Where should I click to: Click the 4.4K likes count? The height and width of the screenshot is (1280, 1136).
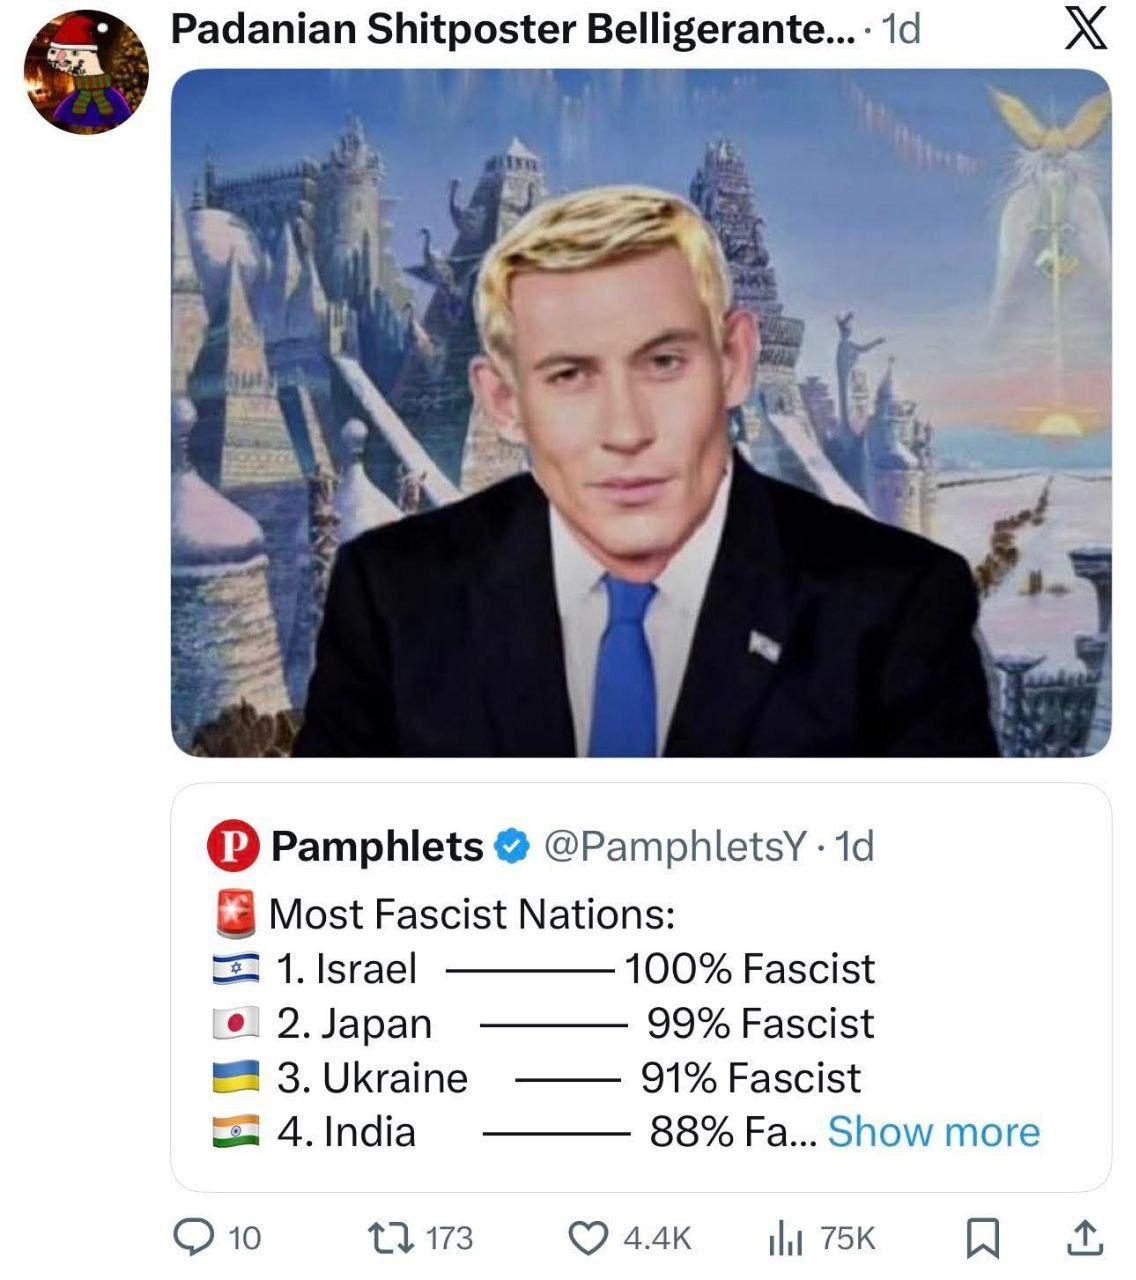[x=657, y=1238]
